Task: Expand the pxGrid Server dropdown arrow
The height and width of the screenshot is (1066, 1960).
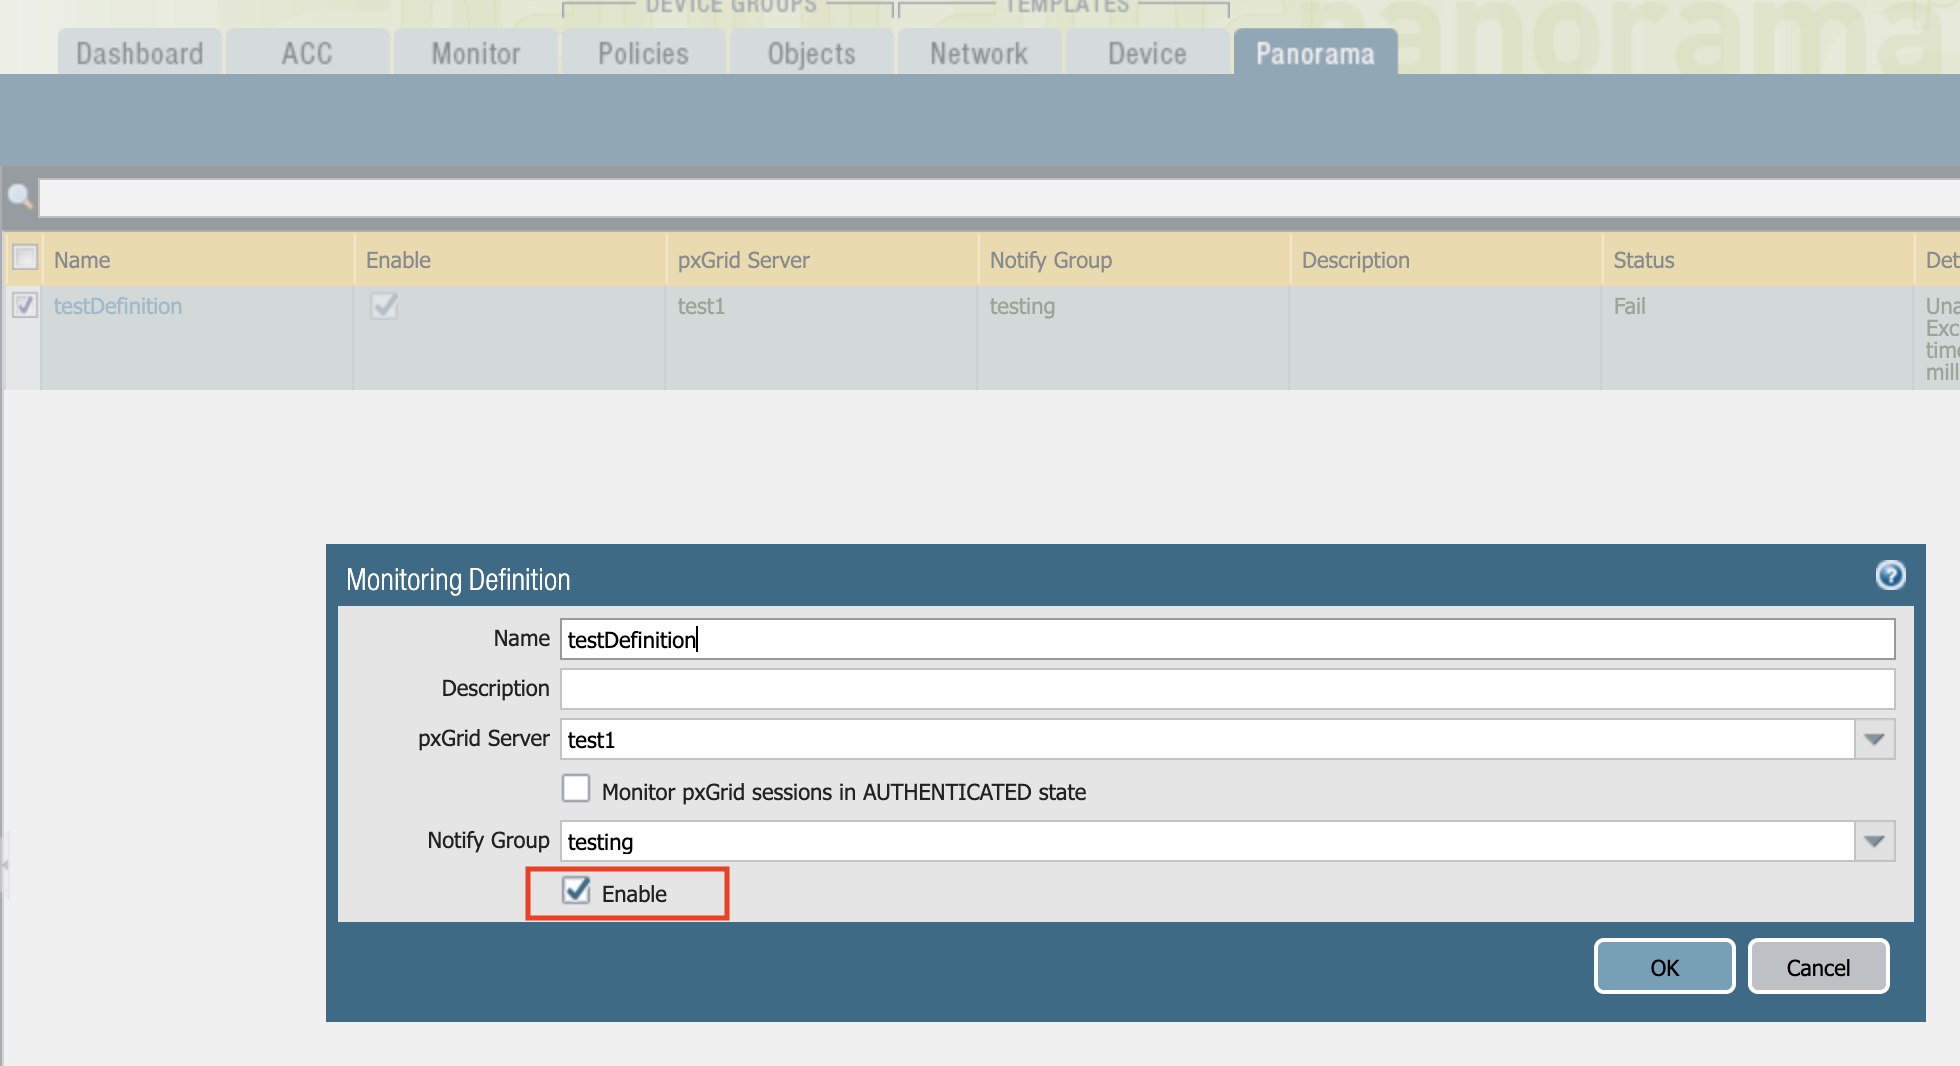Action: pyautogui.click(x=1874, y=739)
